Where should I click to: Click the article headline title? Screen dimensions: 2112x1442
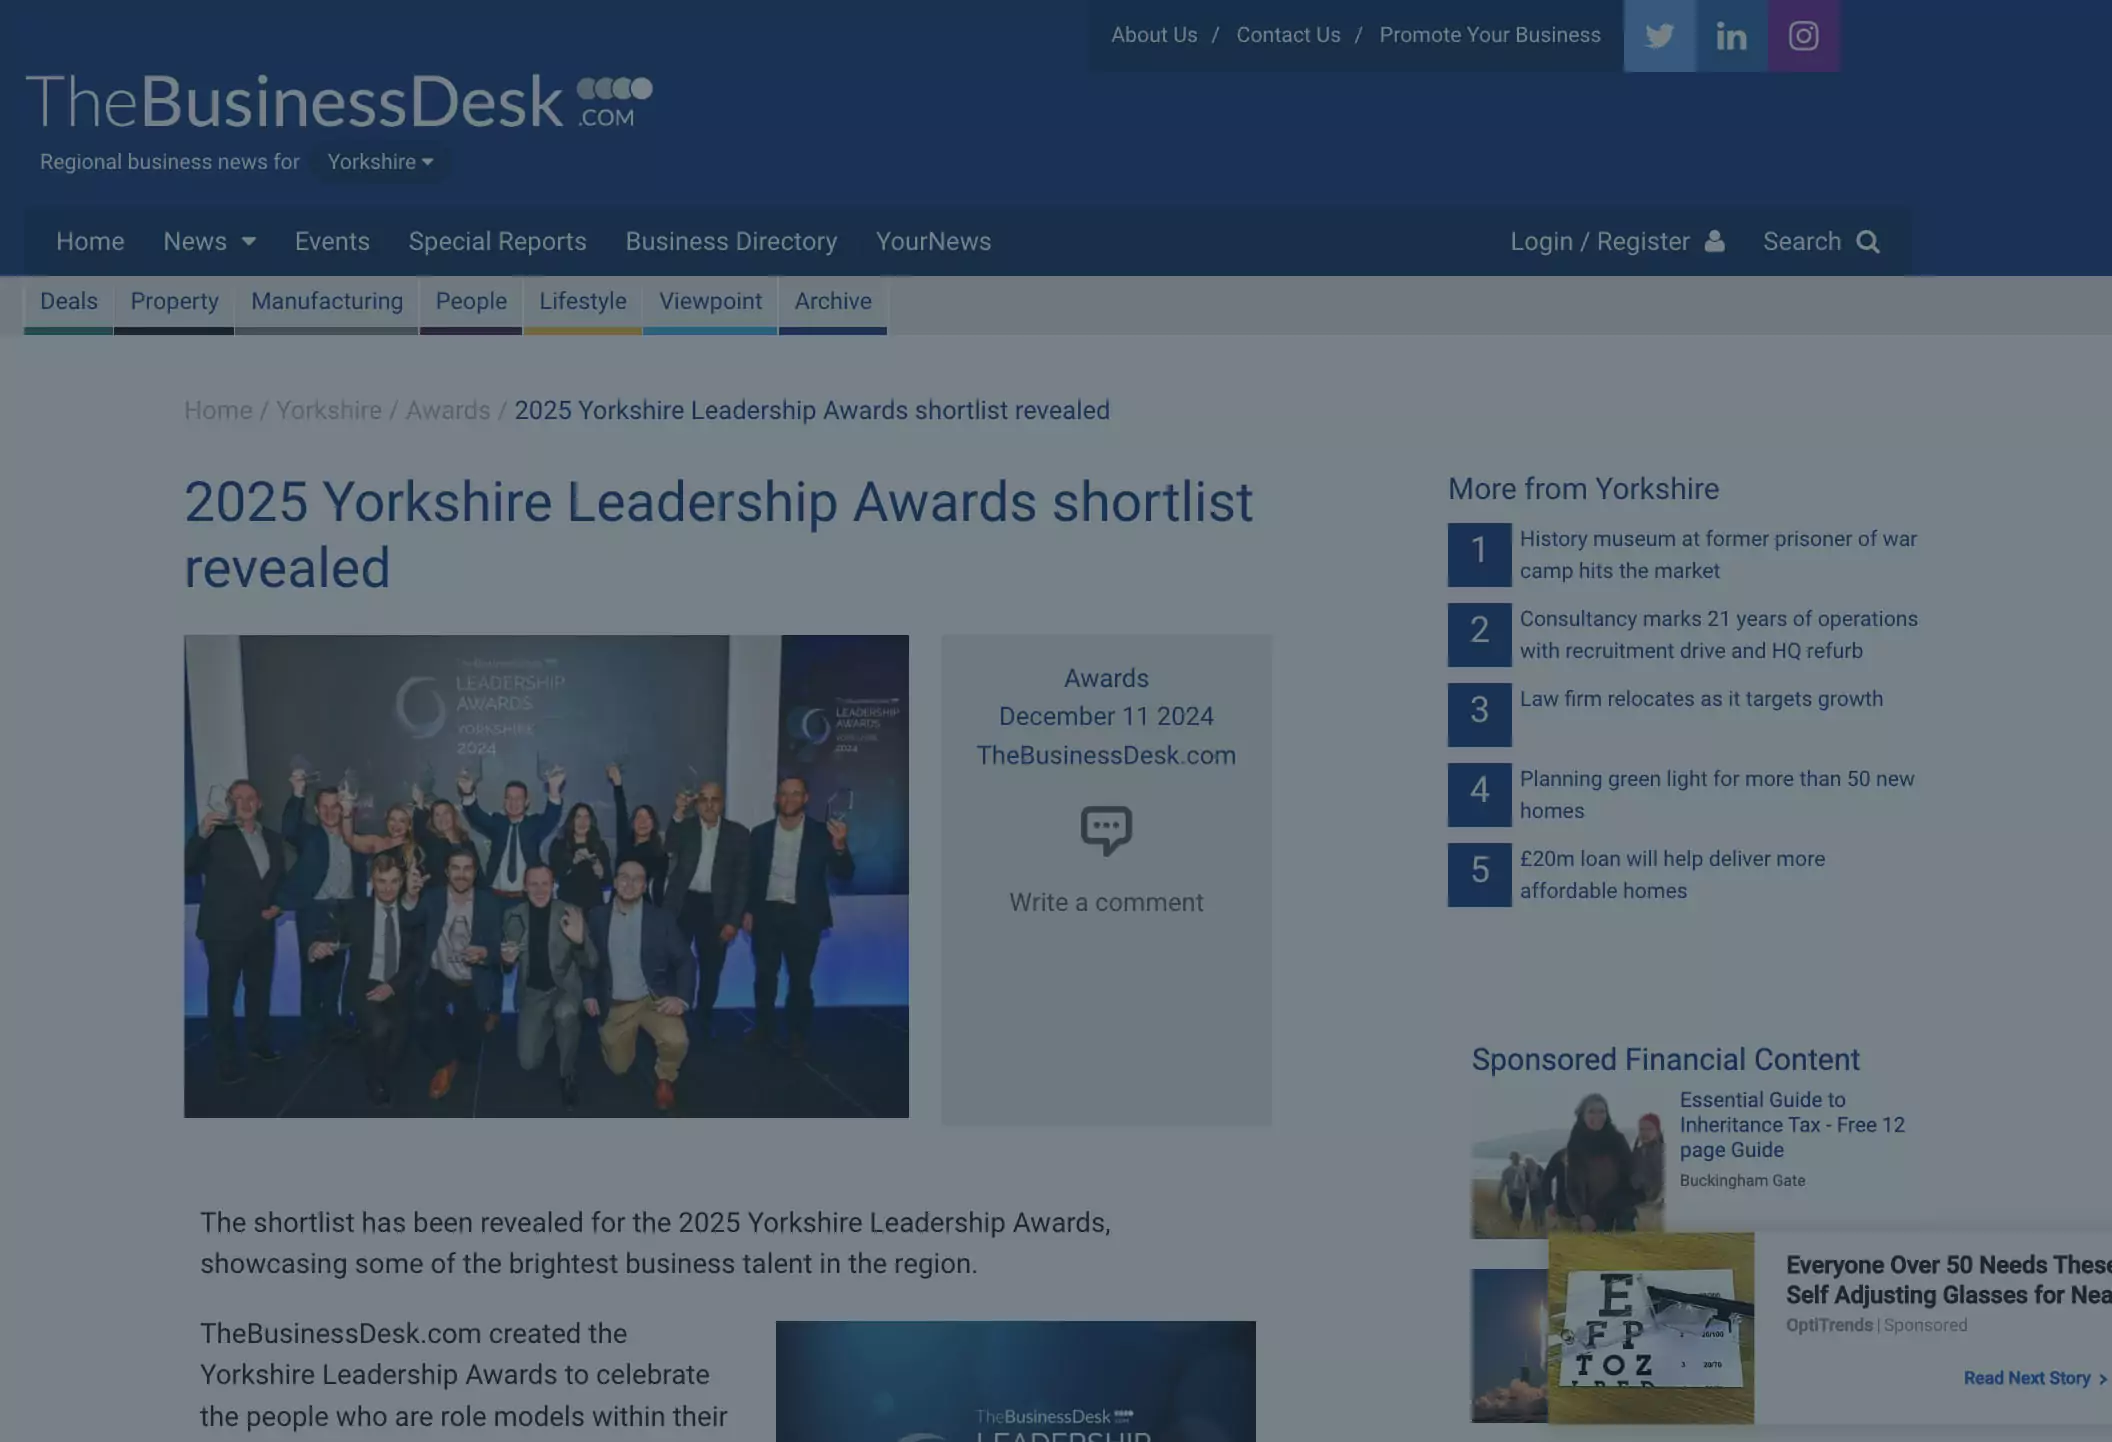tap(718, 535)
